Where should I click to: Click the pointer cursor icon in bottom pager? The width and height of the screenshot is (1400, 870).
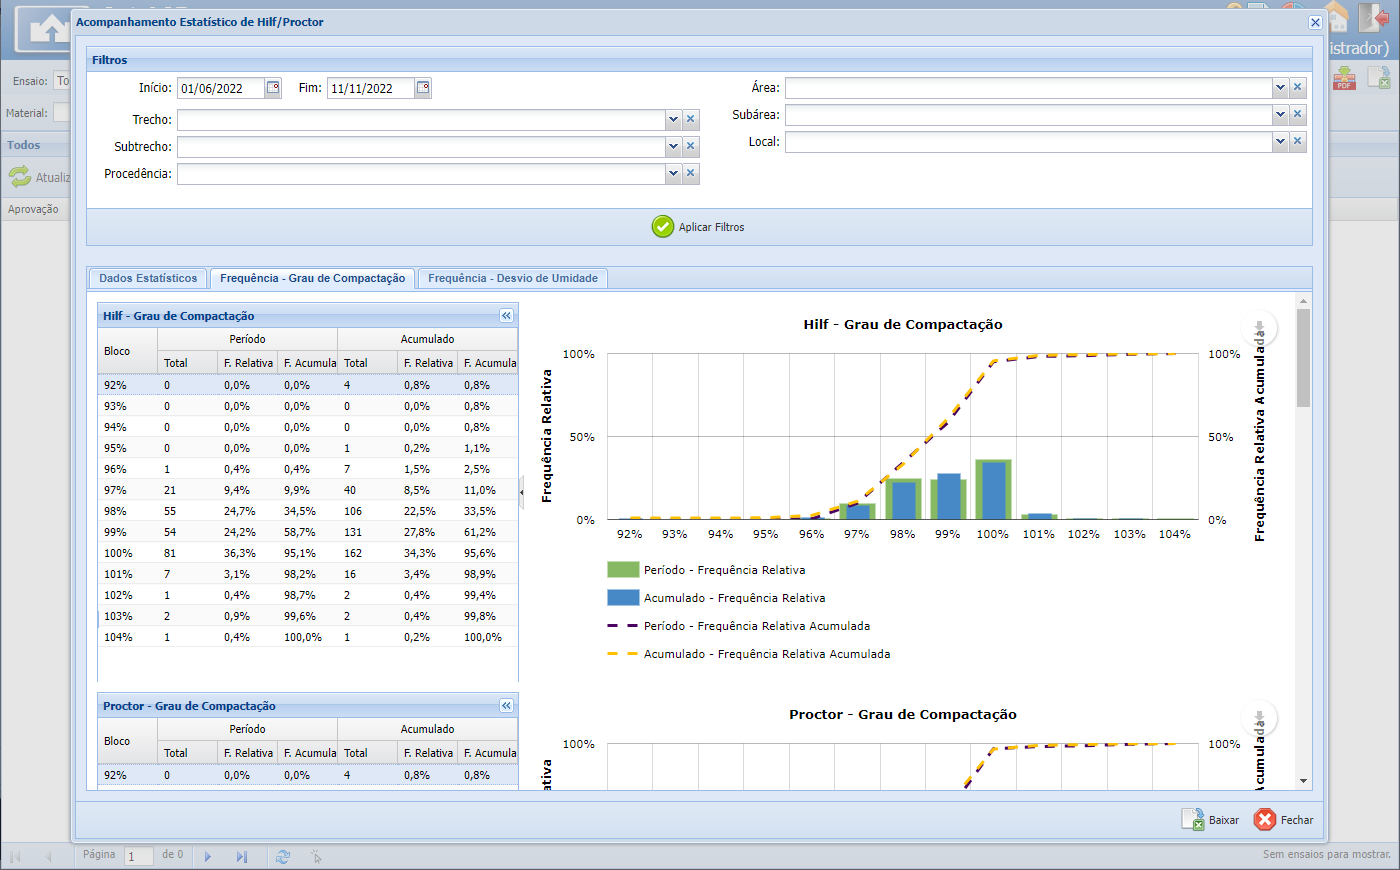(316, 857)
